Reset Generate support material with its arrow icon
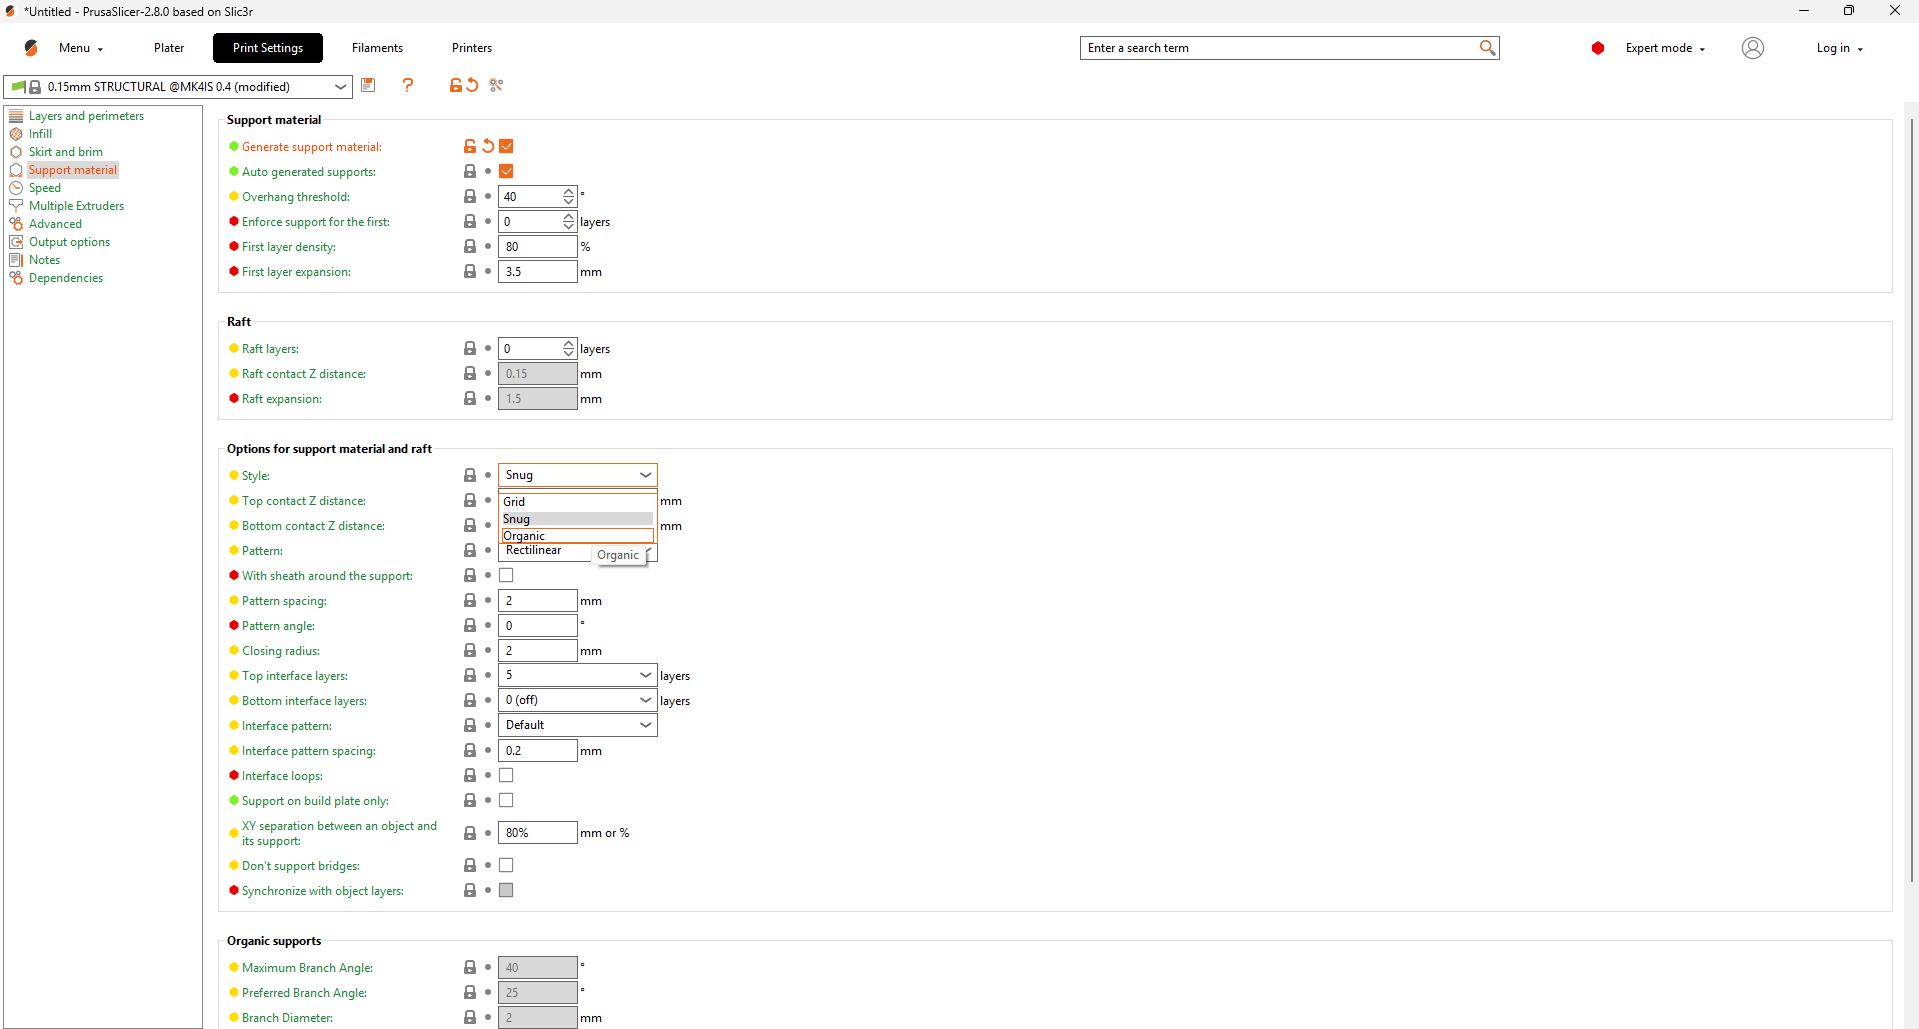 pyautogui.click(x=488, y=146)
